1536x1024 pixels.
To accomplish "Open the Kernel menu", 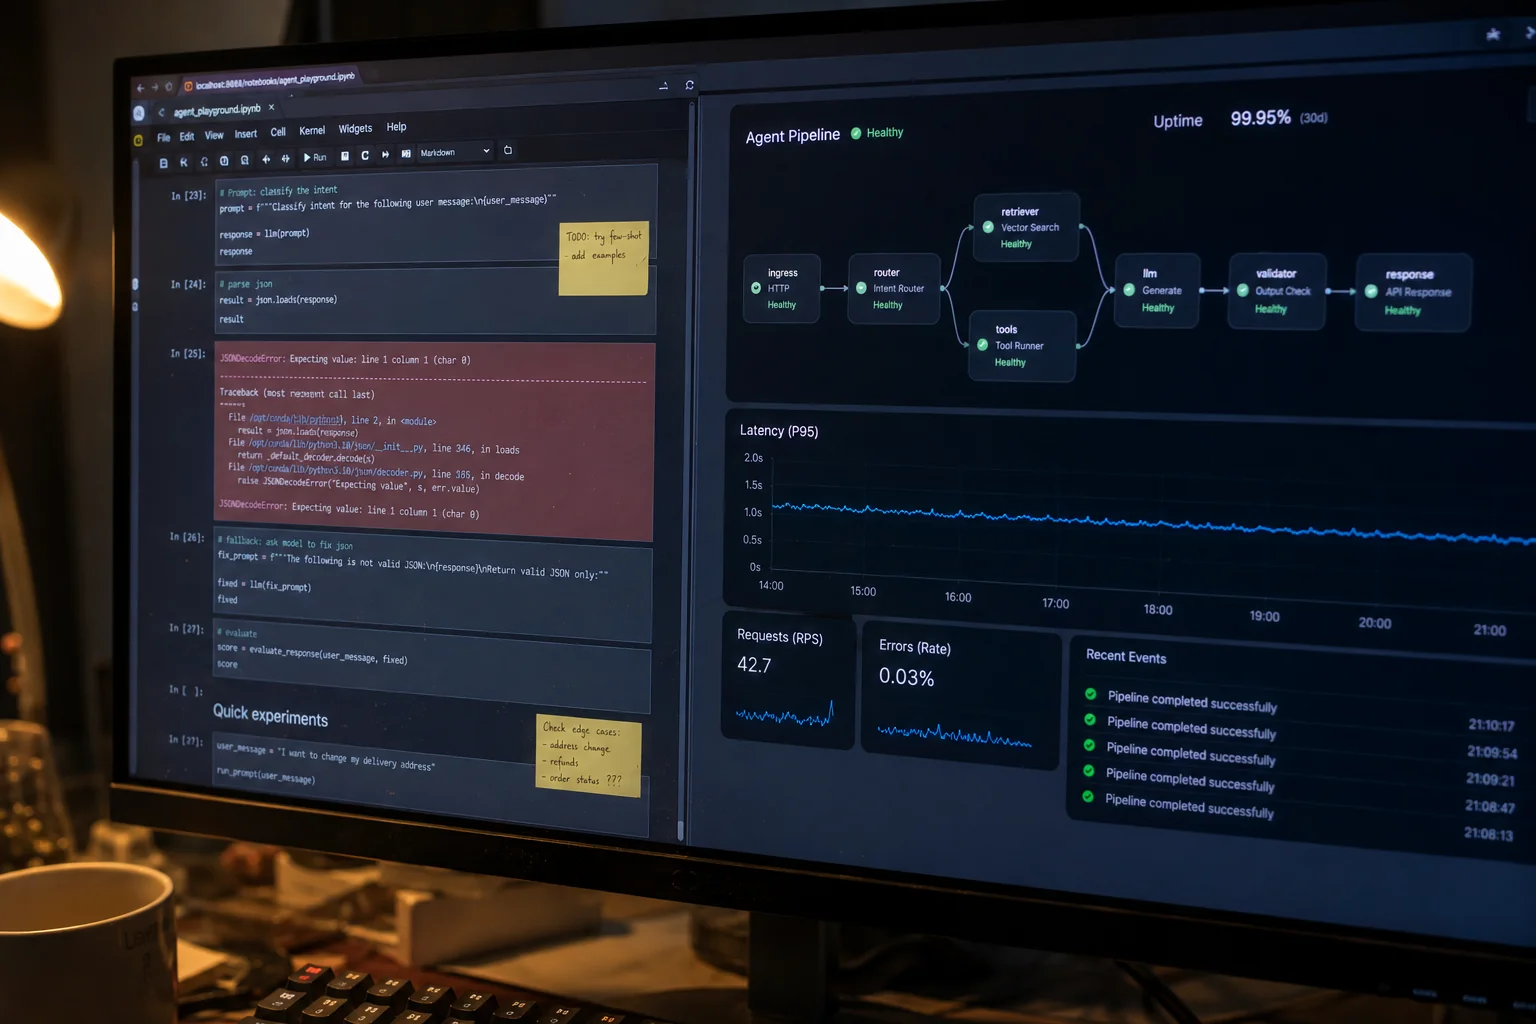I will [x=312, y=130].
